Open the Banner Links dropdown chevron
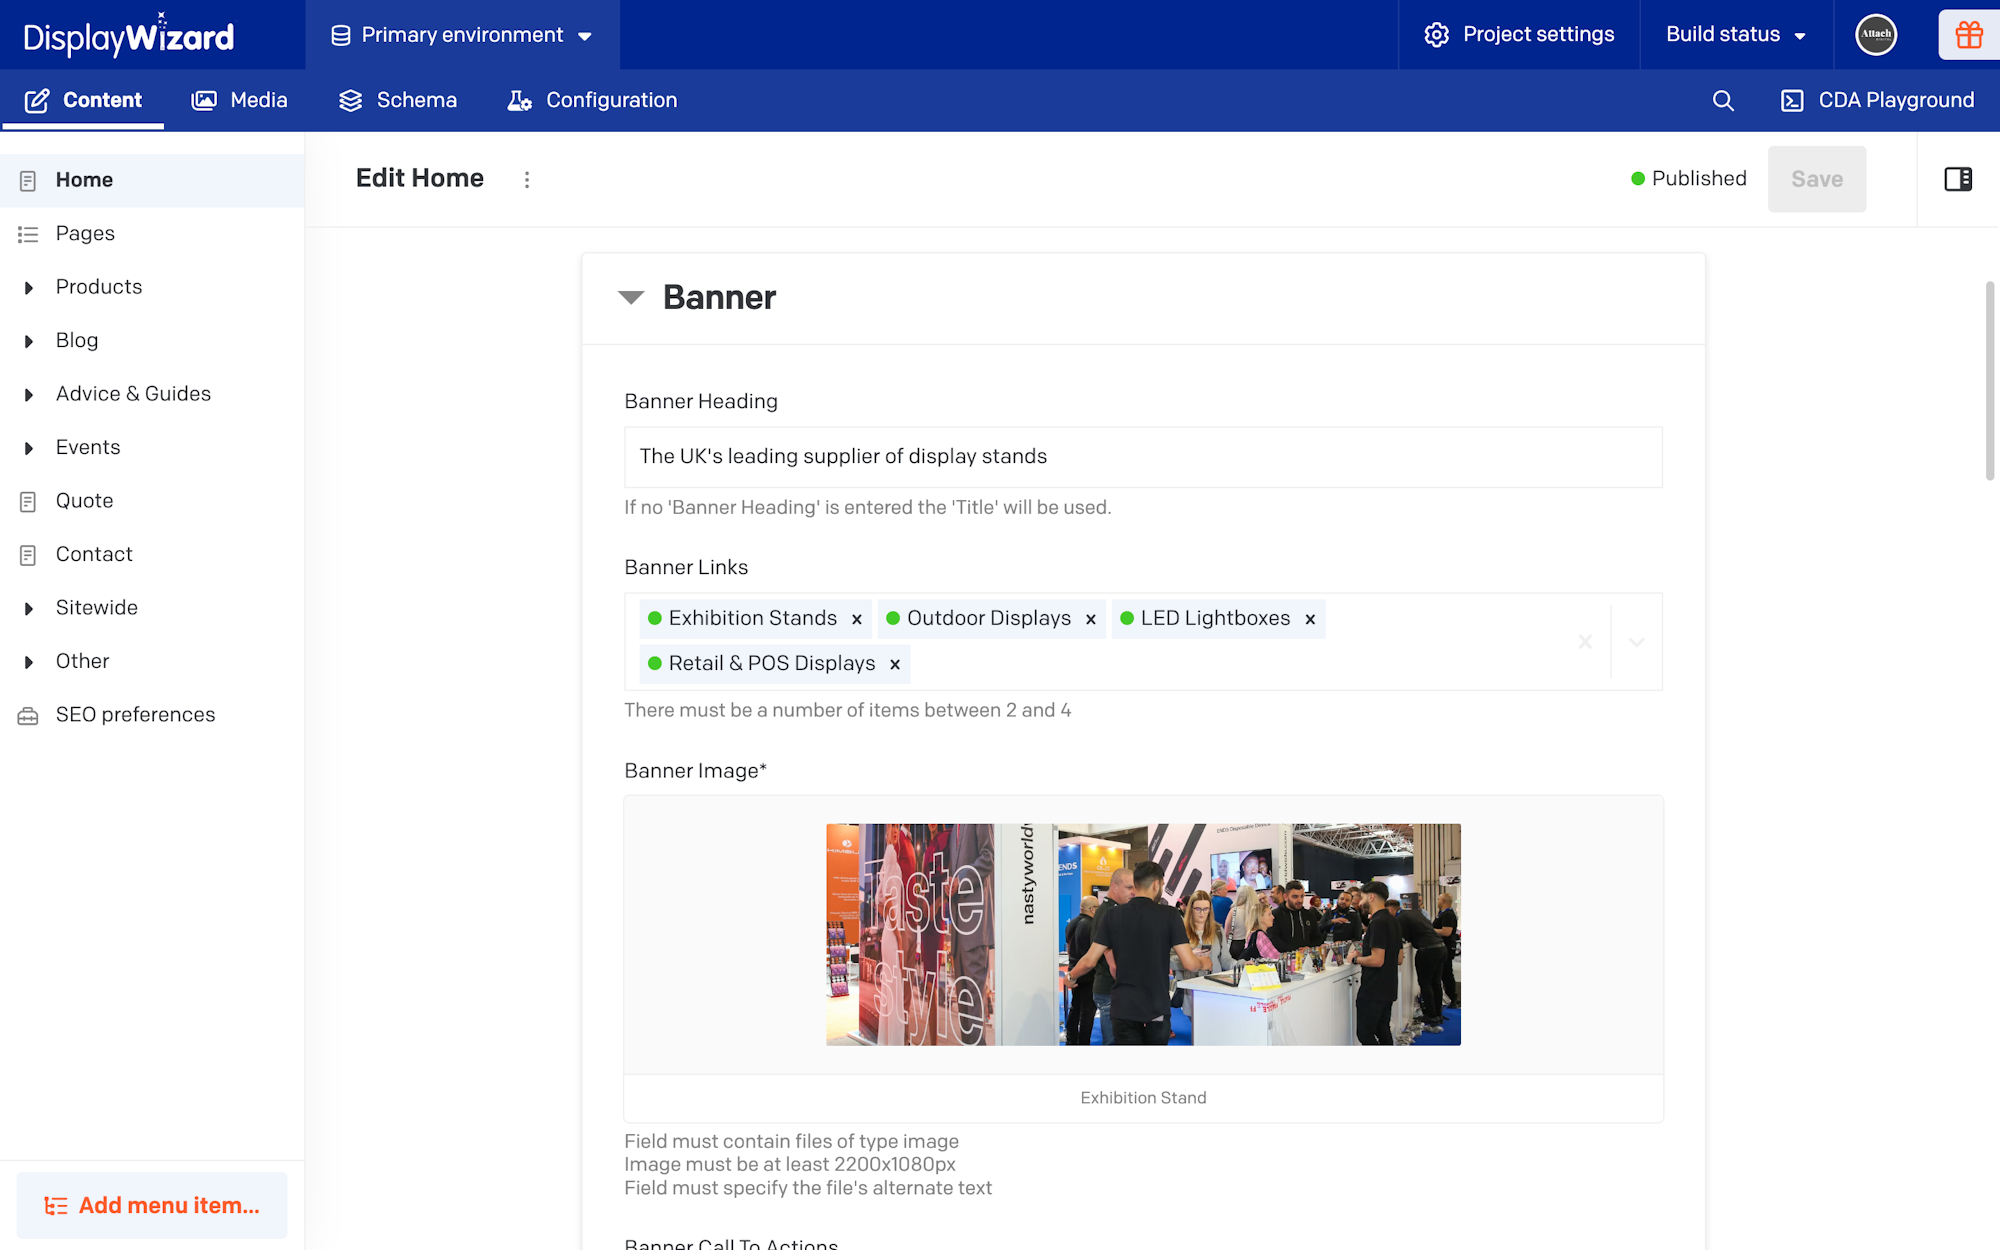2000x1250 pixels. pyautogui.click(x=1637, y=642)
